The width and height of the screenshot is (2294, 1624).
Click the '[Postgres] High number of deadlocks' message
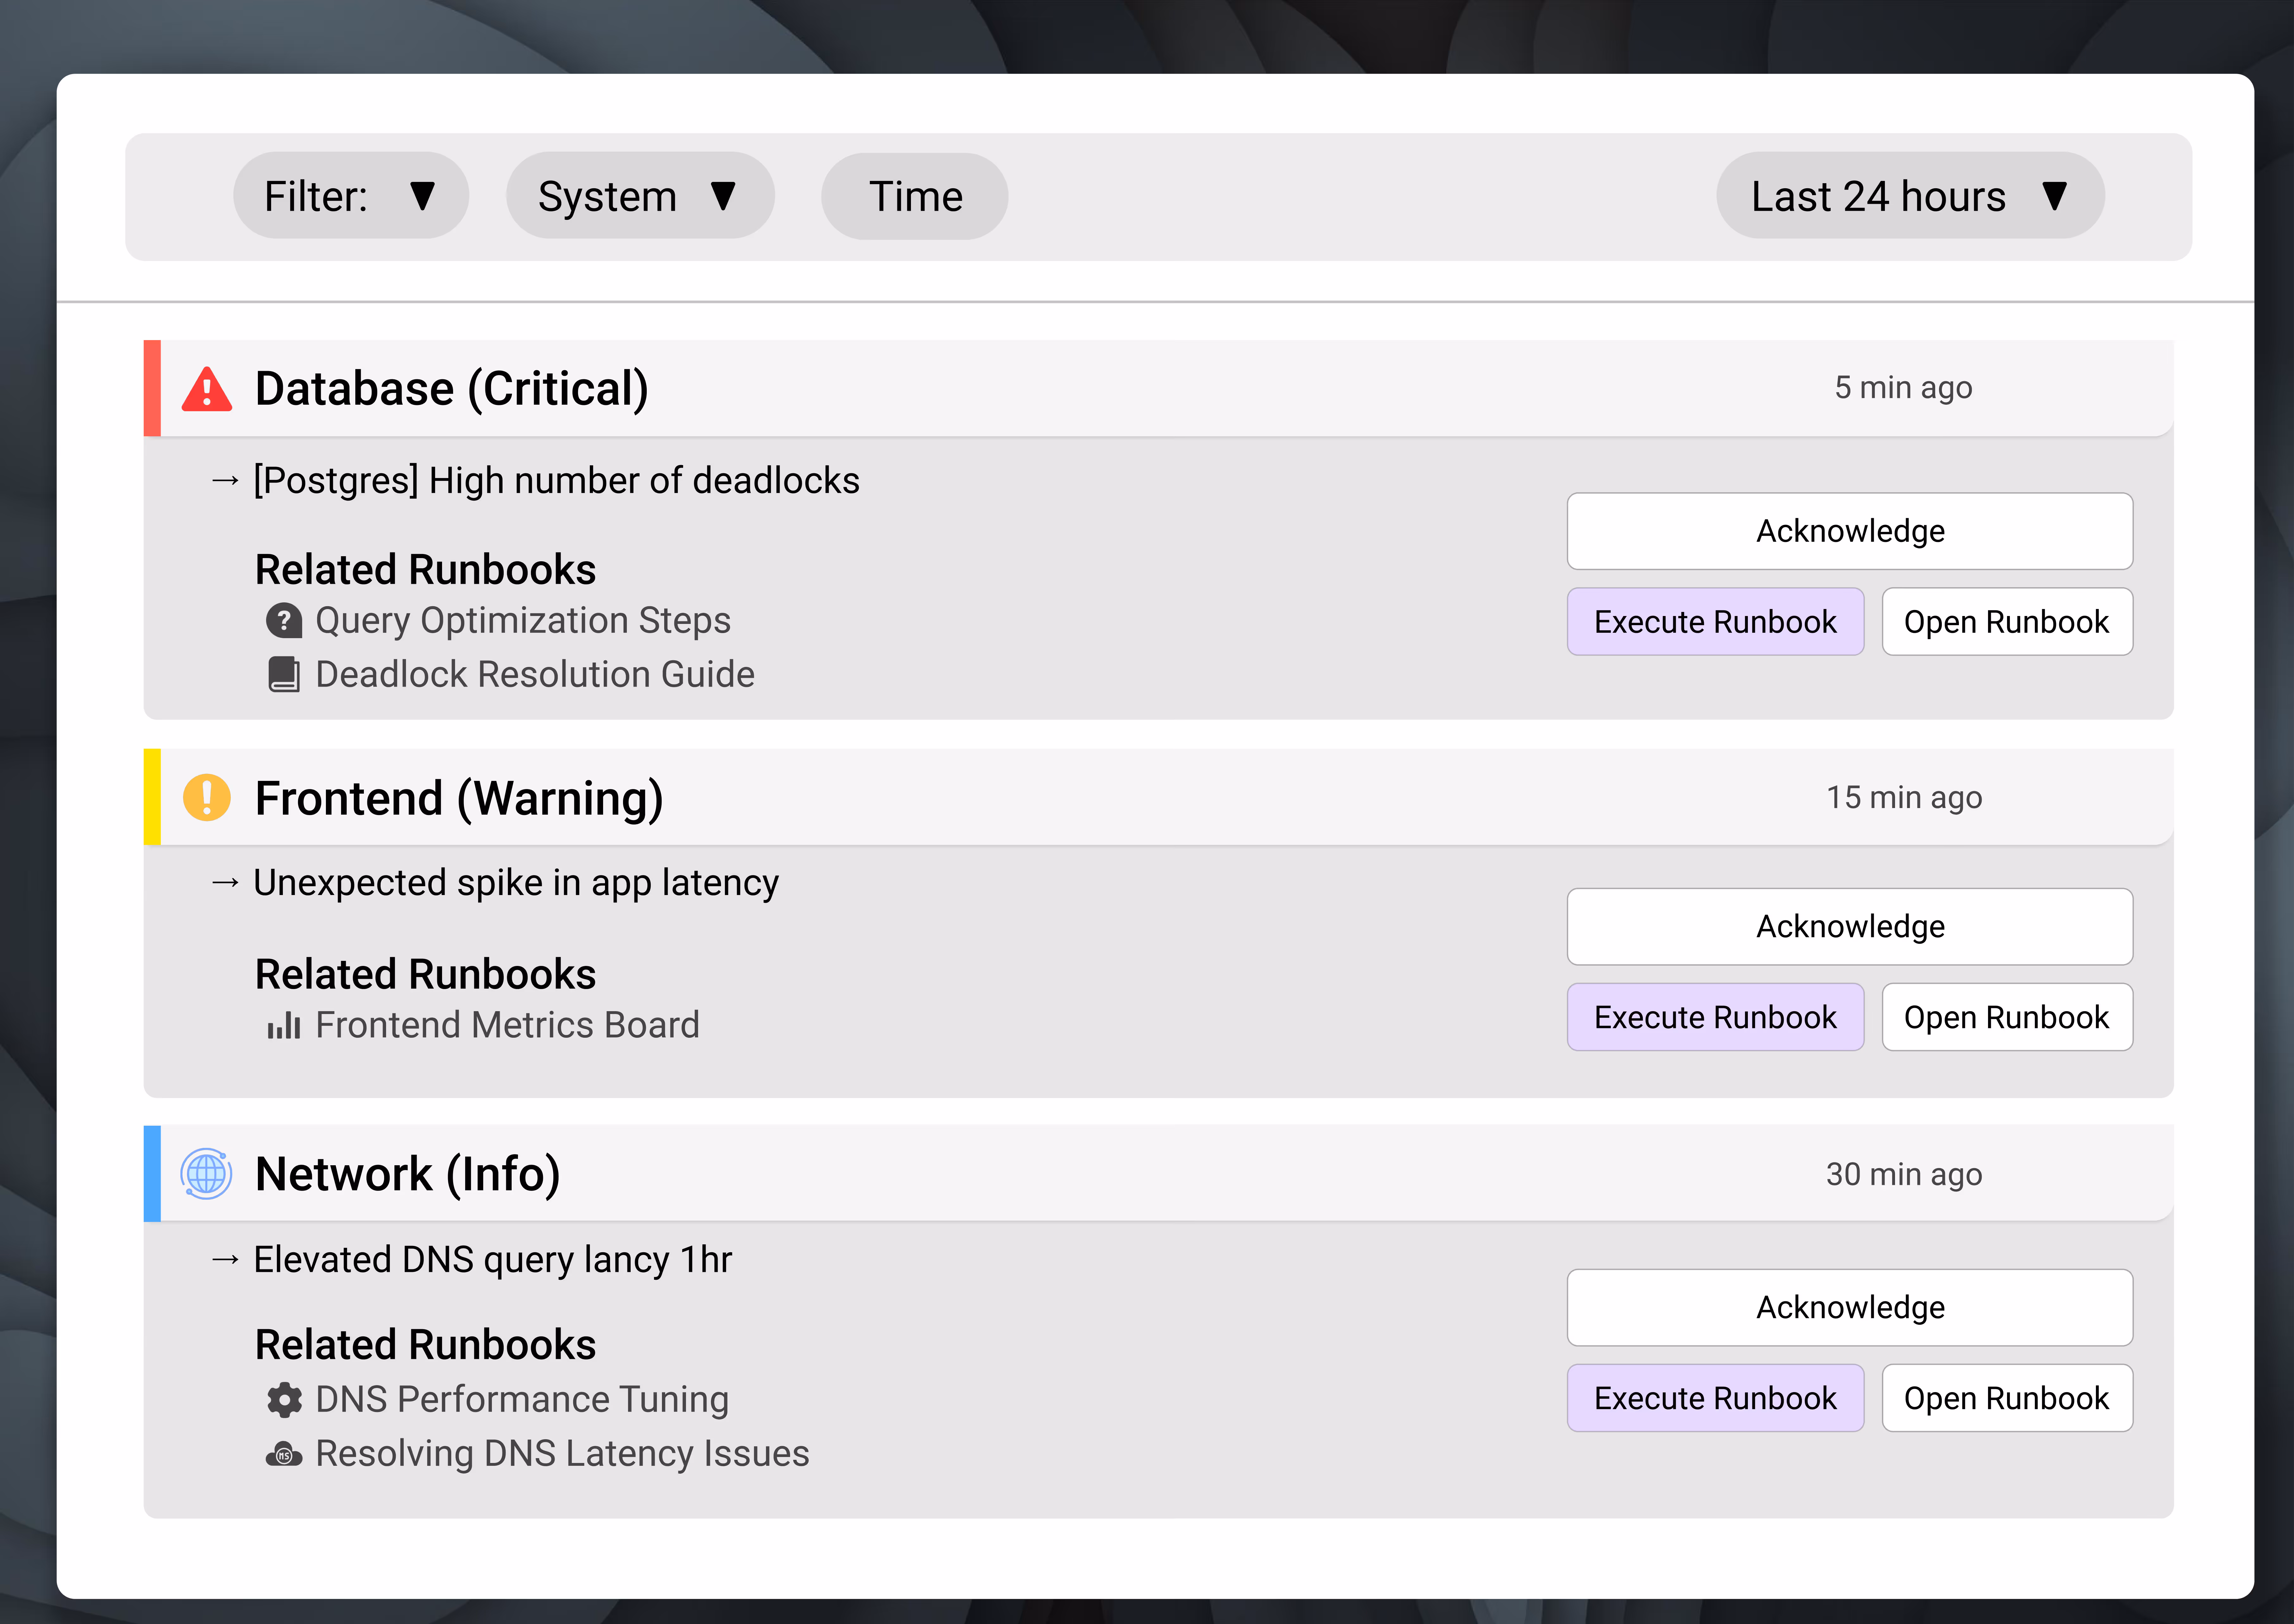556,481
